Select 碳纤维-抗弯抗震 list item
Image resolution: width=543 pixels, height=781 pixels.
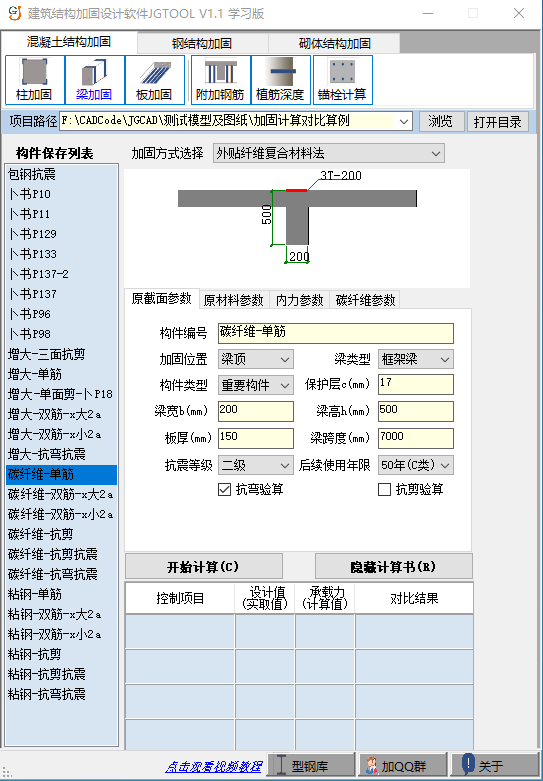tap(61, 574)
